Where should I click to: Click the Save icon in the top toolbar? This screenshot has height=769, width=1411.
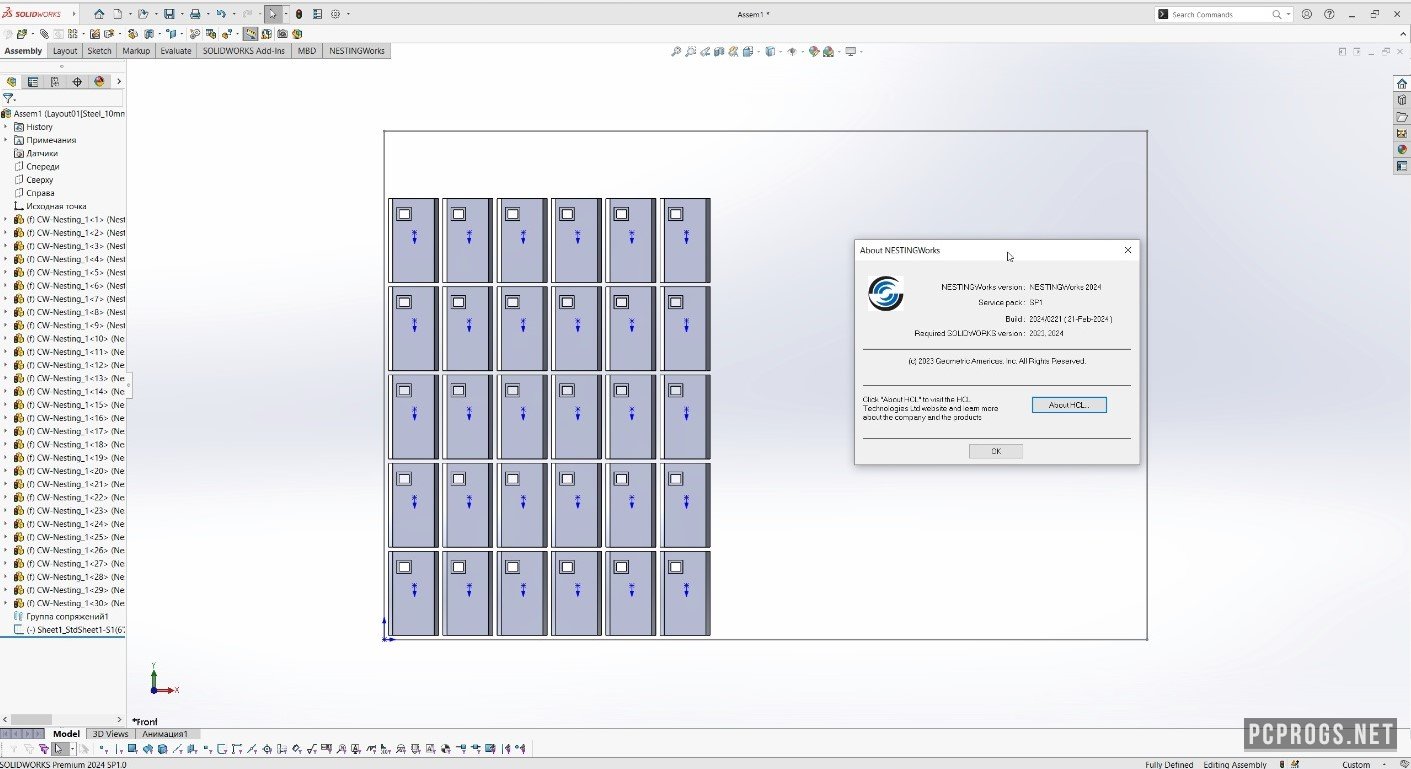(x=169, y=14)
